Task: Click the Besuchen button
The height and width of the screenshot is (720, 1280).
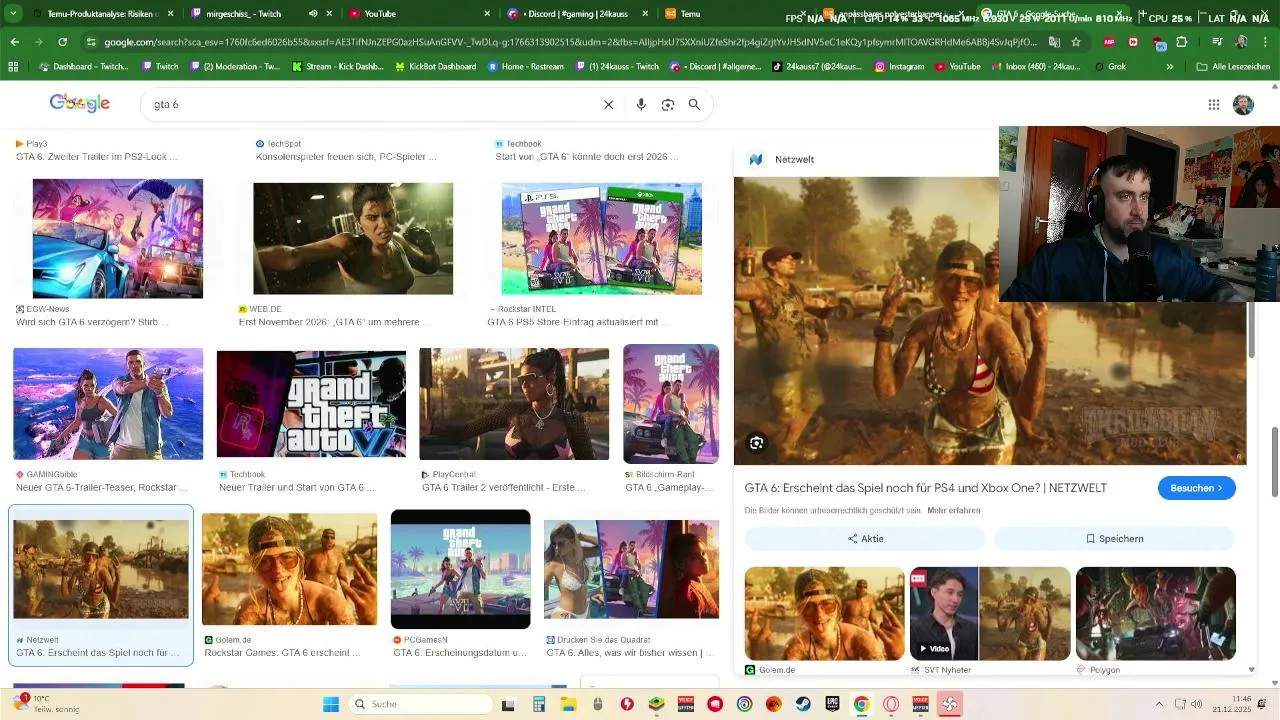Action: click(x=1197, y=488)
